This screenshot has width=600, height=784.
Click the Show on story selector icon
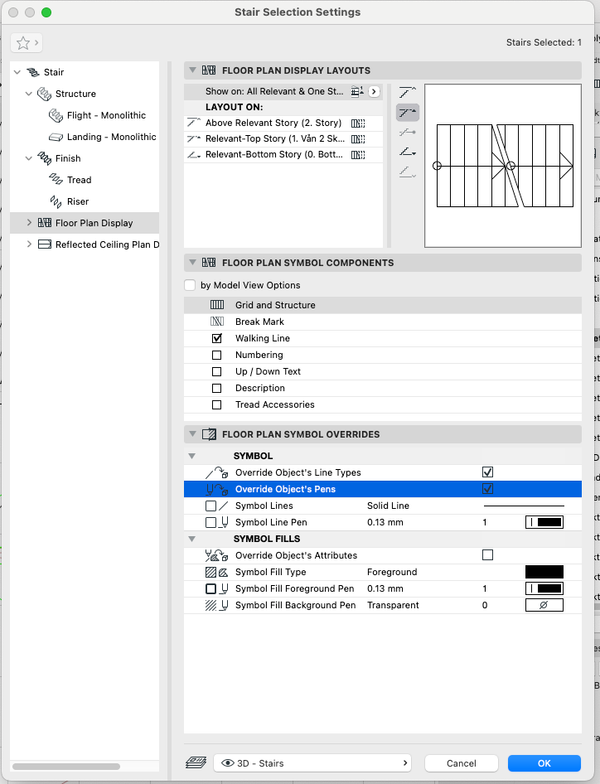357,92
